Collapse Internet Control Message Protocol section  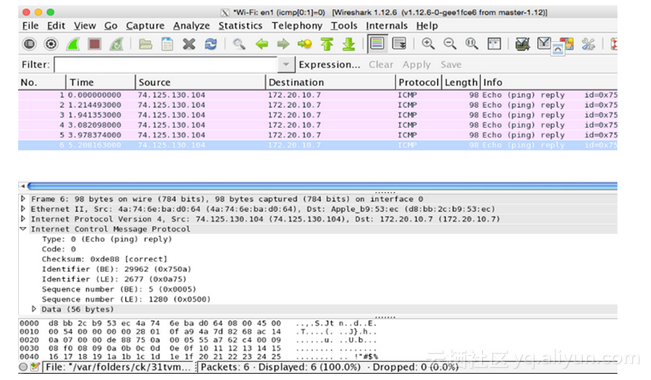23,229
